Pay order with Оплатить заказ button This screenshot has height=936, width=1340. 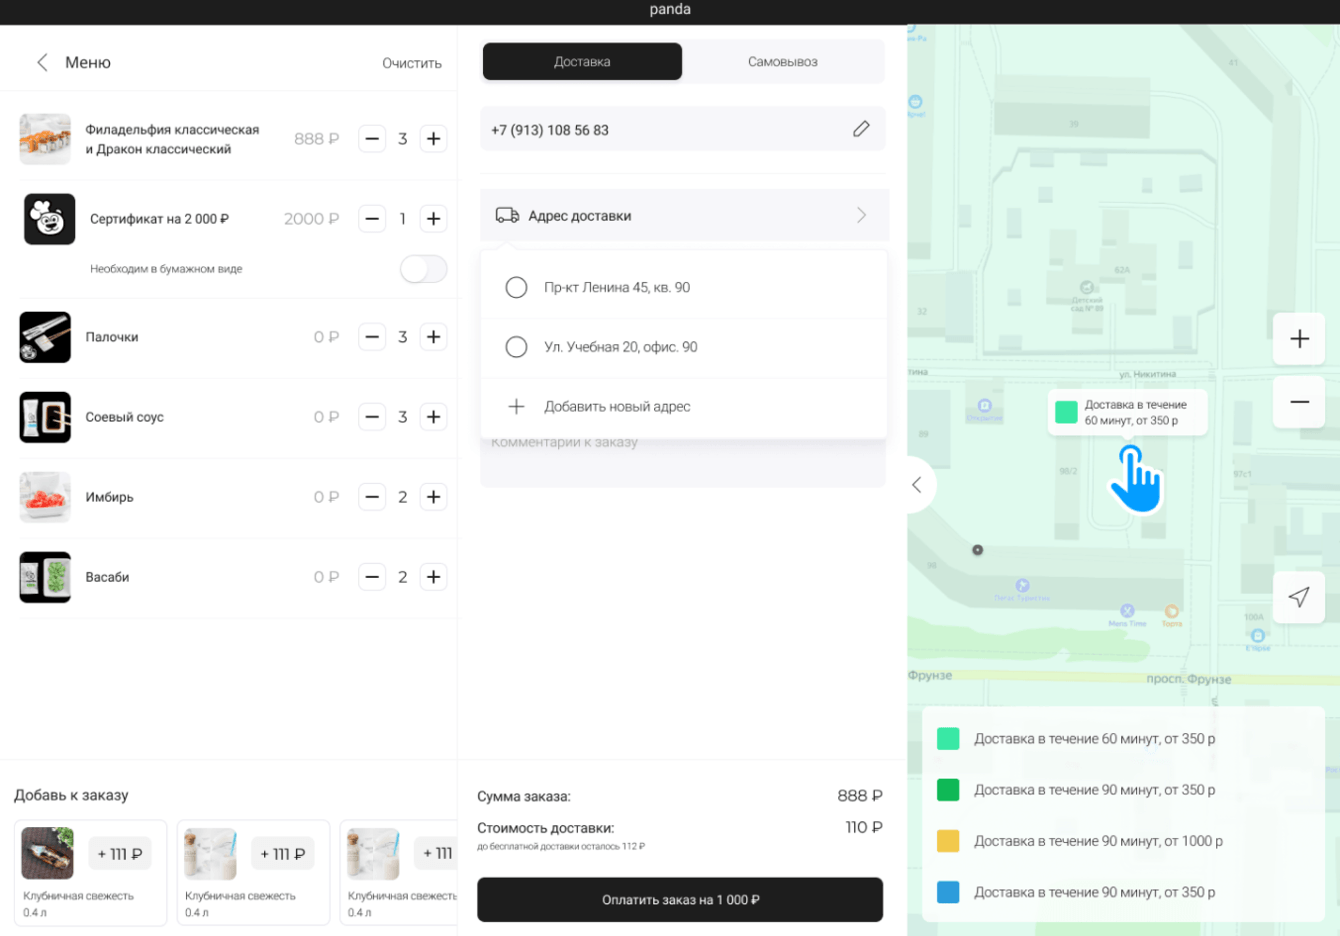(680, 899)
